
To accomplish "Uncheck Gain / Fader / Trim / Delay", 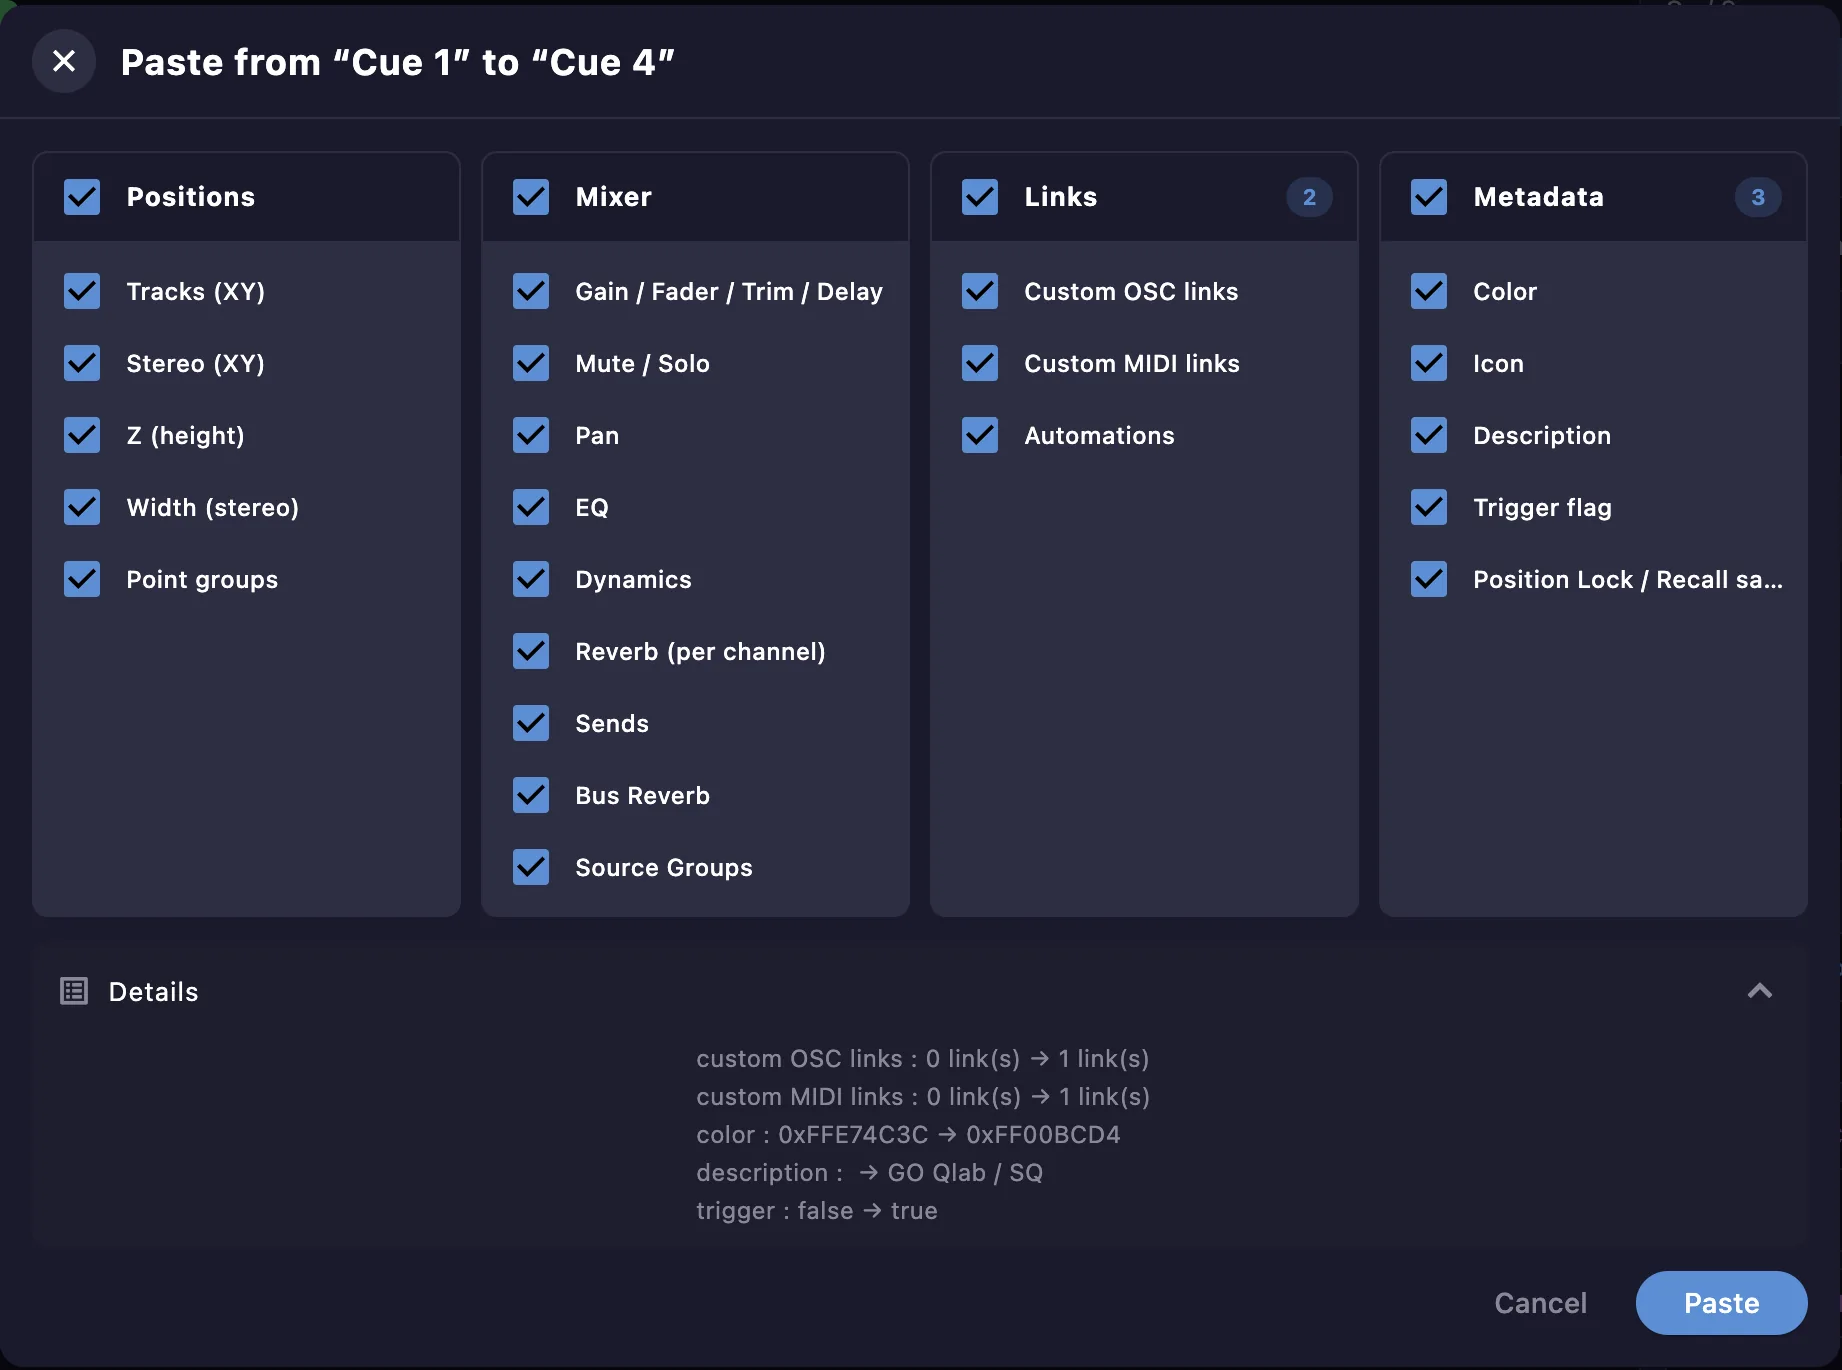I will [531, 291].
